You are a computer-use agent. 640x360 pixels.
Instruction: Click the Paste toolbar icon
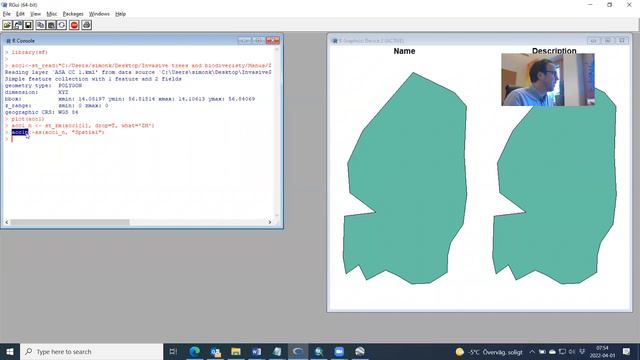51,25
